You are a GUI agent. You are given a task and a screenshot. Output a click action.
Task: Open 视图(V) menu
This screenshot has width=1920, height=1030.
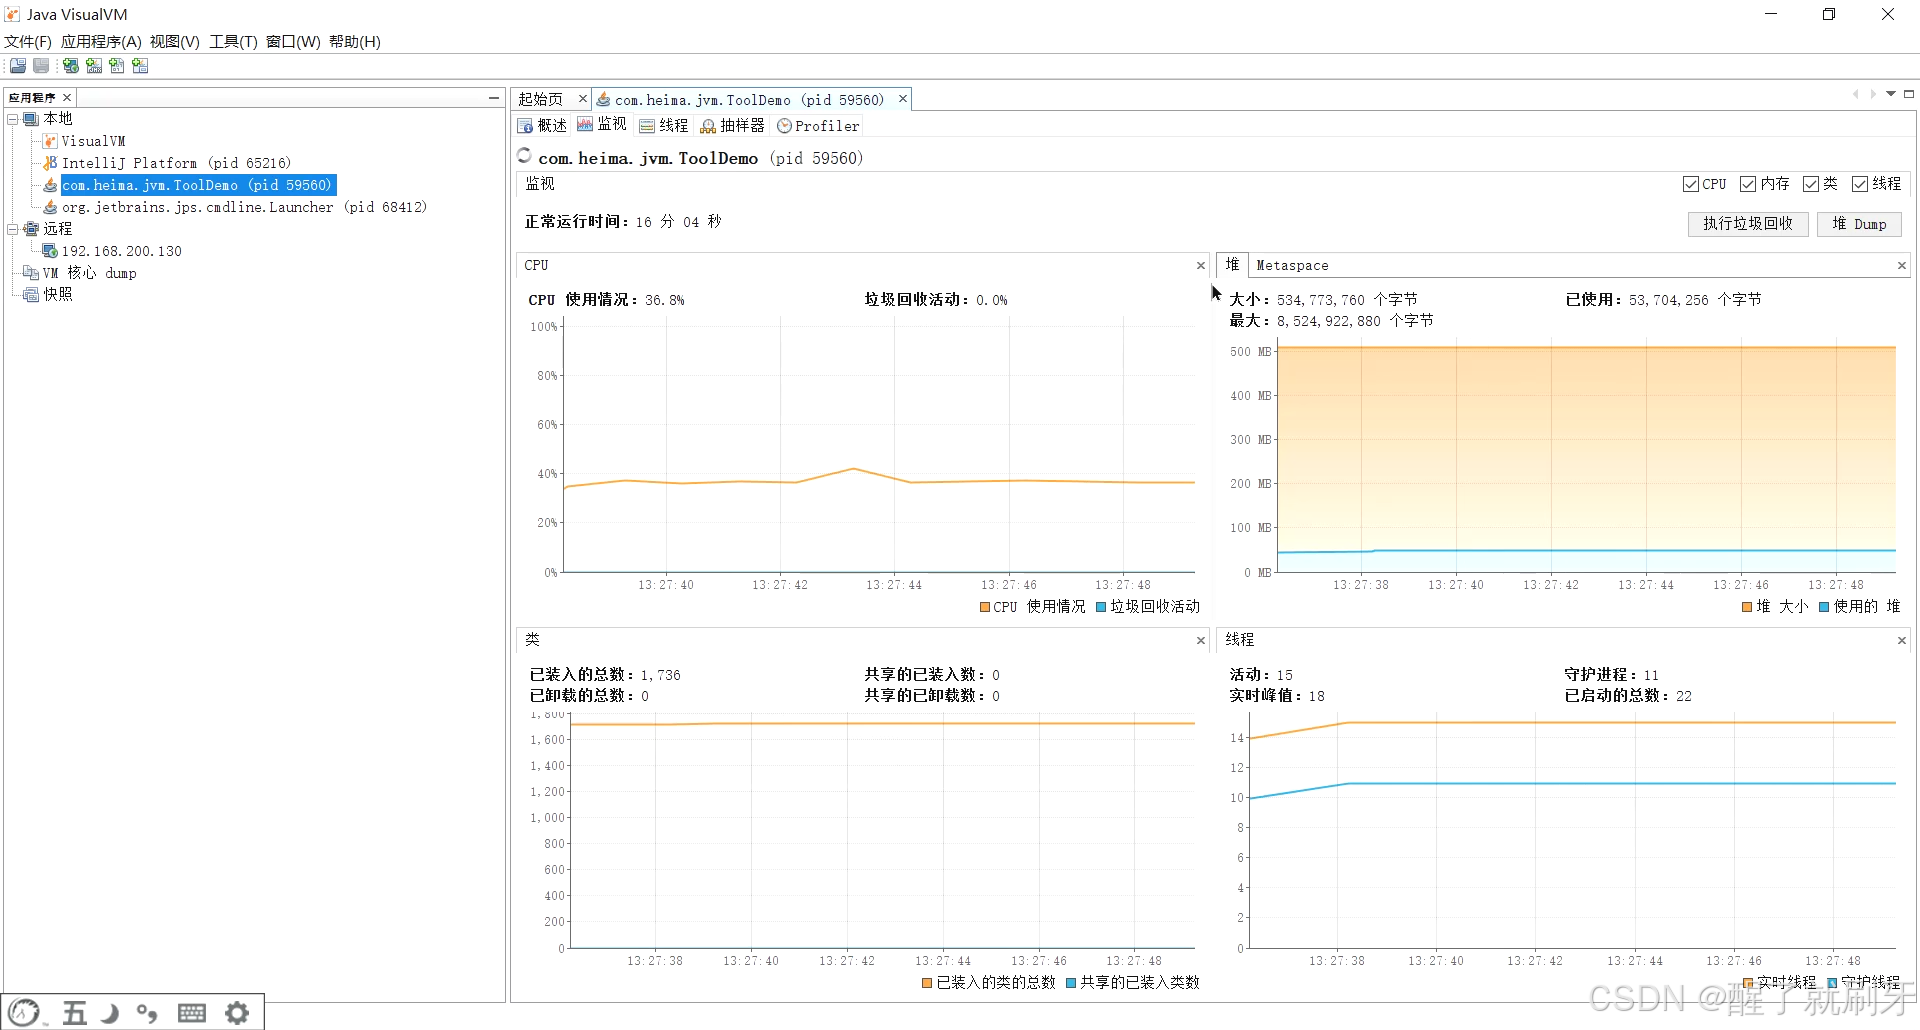pyautogui.click(x=175, y=42)
